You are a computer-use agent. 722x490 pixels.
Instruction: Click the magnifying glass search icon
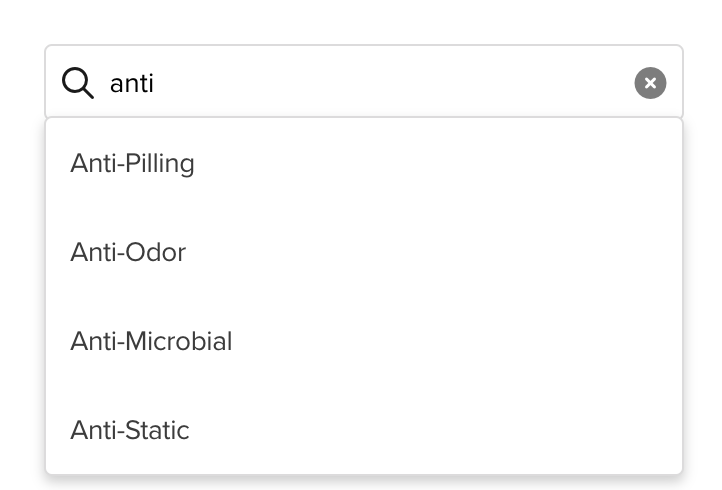pos(78,83)
